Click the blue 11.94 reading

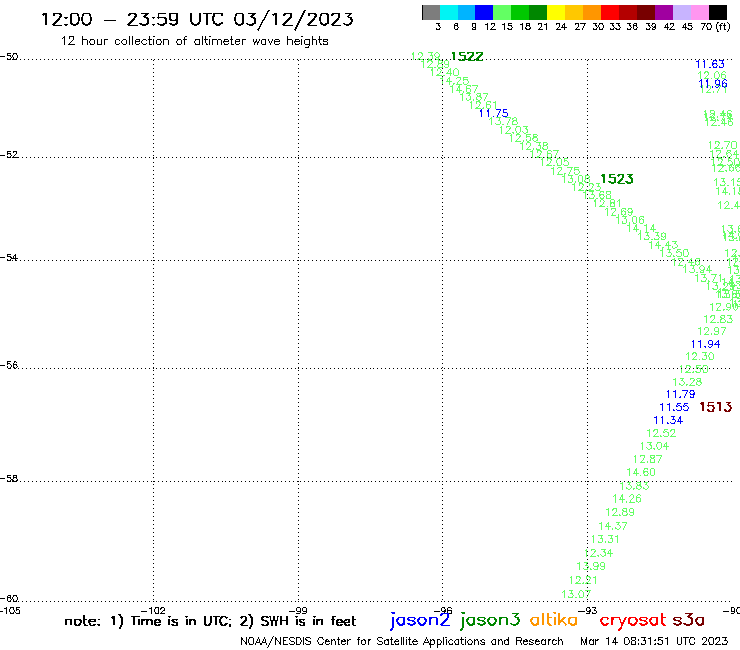706,344
